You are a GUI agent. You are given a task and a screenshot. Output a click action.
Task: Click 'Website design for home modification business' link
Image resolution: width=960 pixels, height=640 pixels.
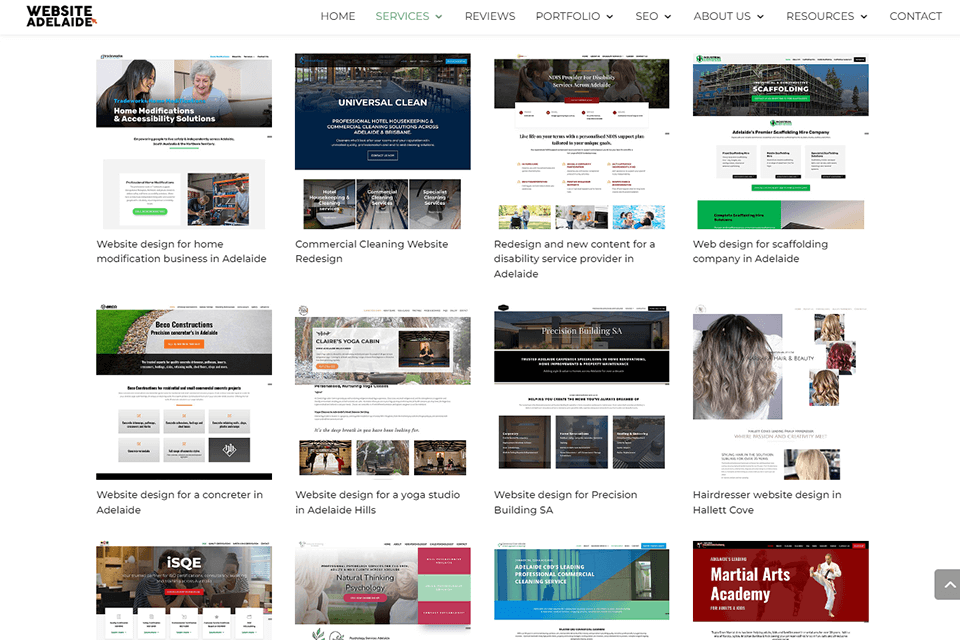(181, 251)
